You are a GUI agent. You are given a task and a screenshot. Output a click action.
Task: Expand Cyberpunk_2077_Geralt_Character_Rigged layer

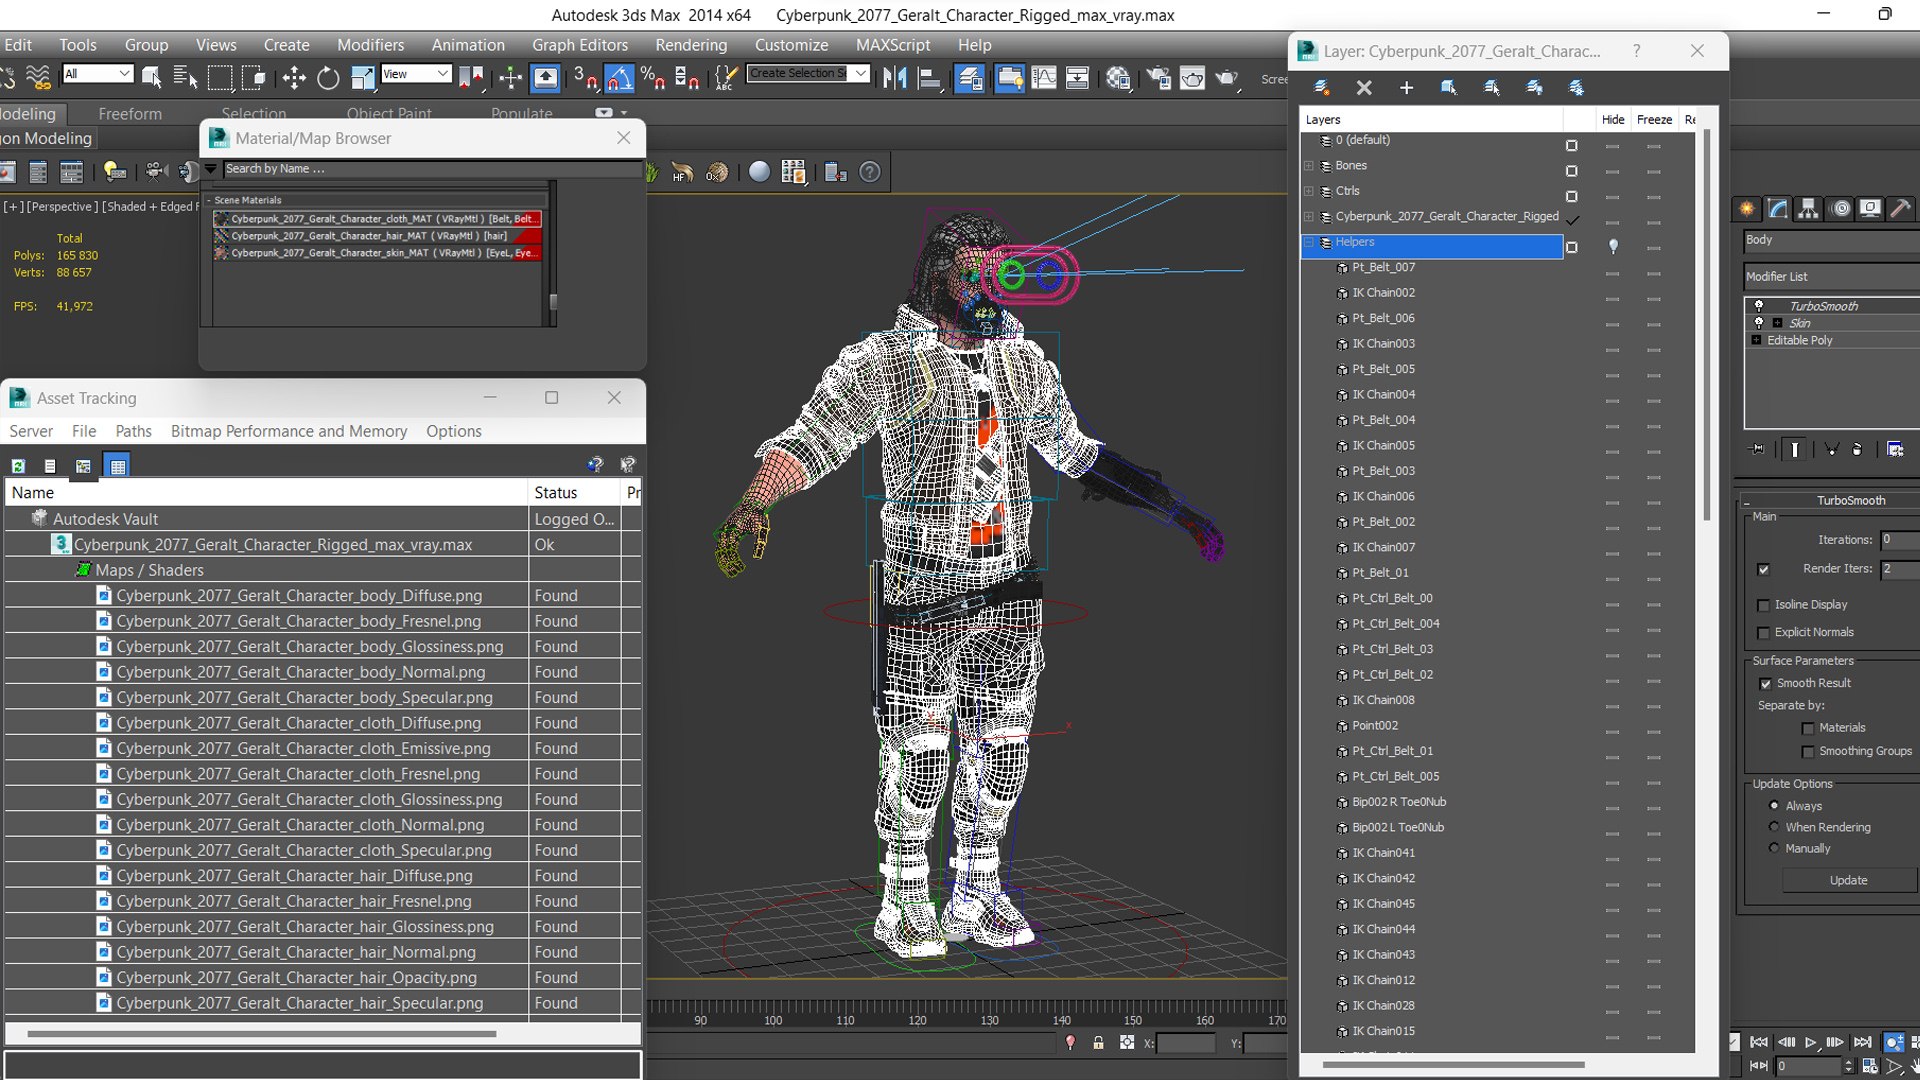(1308, 217)
